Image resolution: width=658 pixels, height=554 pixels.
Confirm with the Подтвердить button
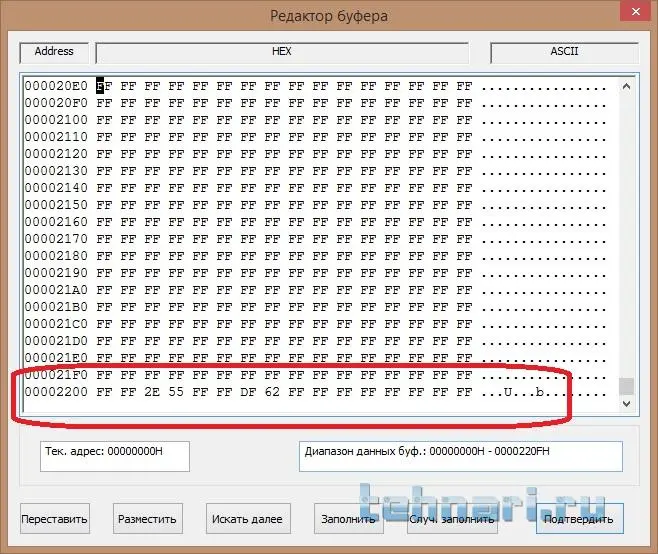coord(580,519)
